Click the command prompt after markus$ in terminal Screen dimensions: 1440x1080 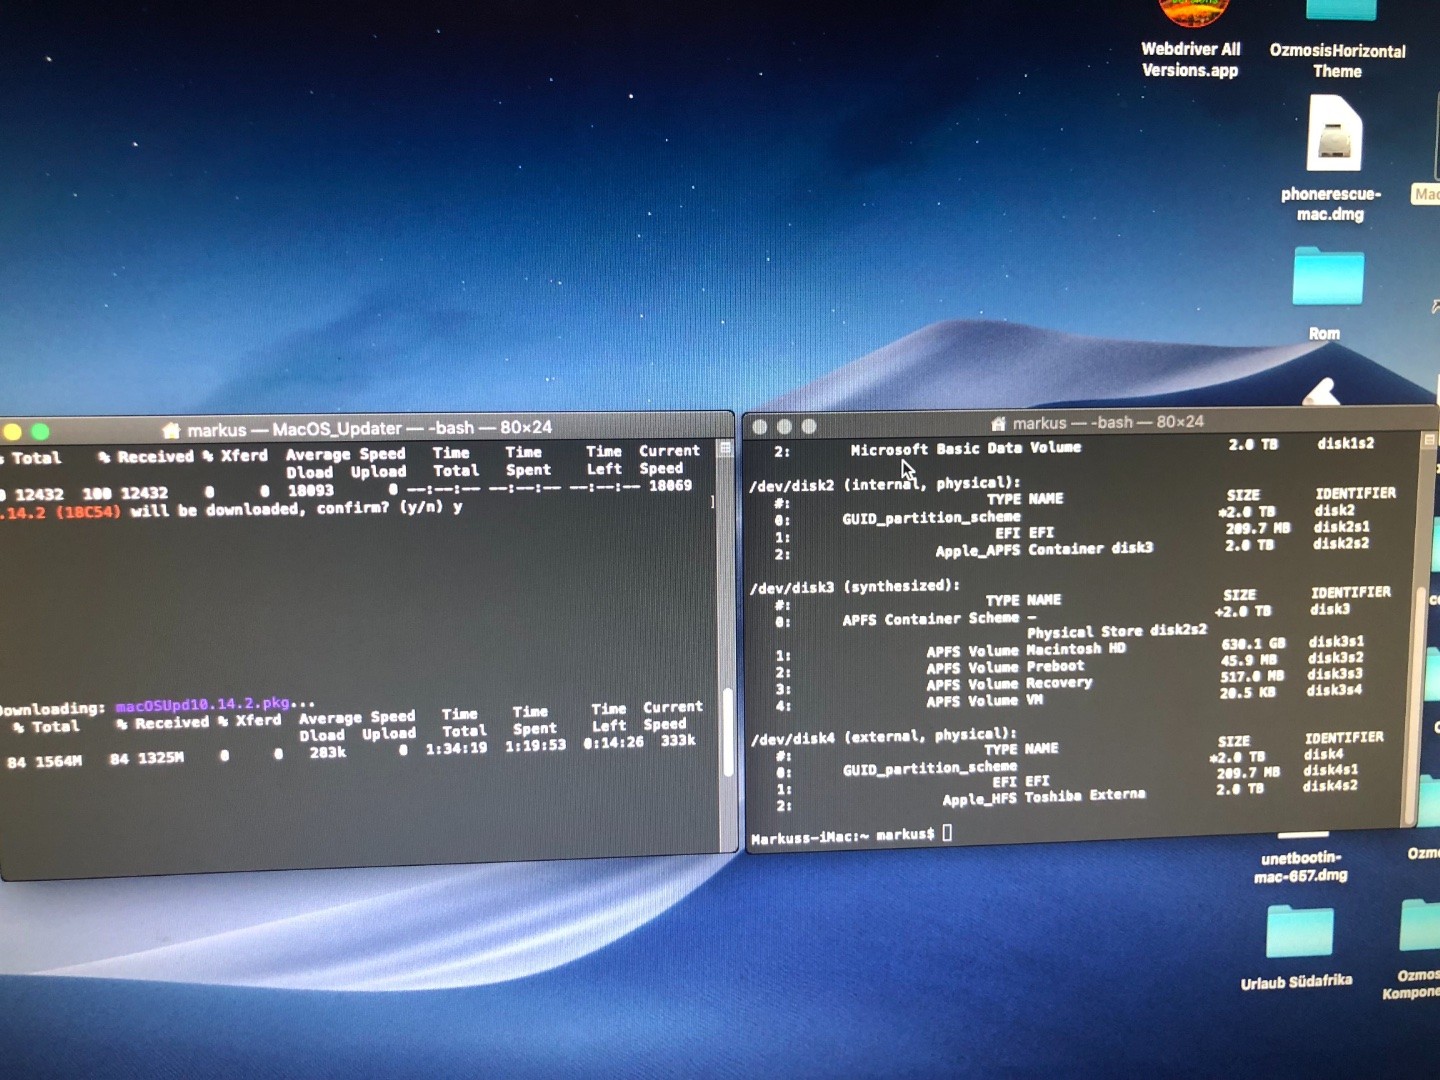coord(947,833)
